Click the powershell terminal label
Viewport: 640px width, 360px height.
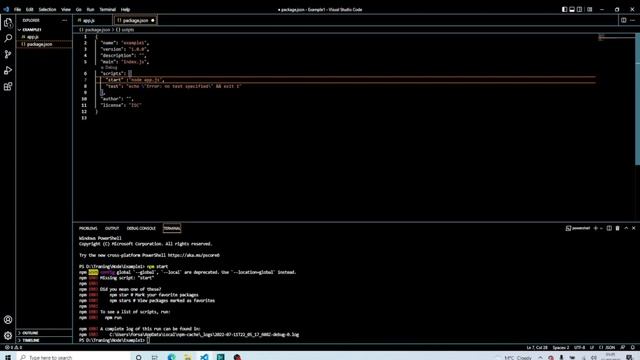pos(578,228)
